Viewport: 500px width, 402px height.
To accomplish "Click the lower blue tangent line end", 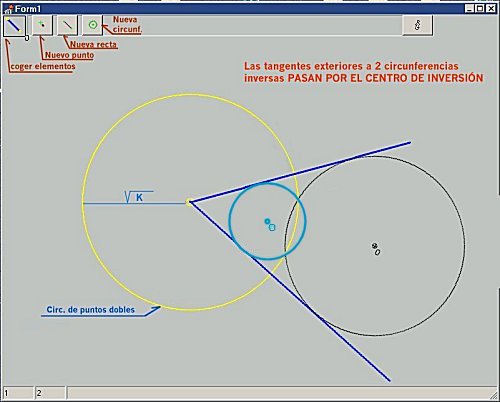I will (388, 379).
